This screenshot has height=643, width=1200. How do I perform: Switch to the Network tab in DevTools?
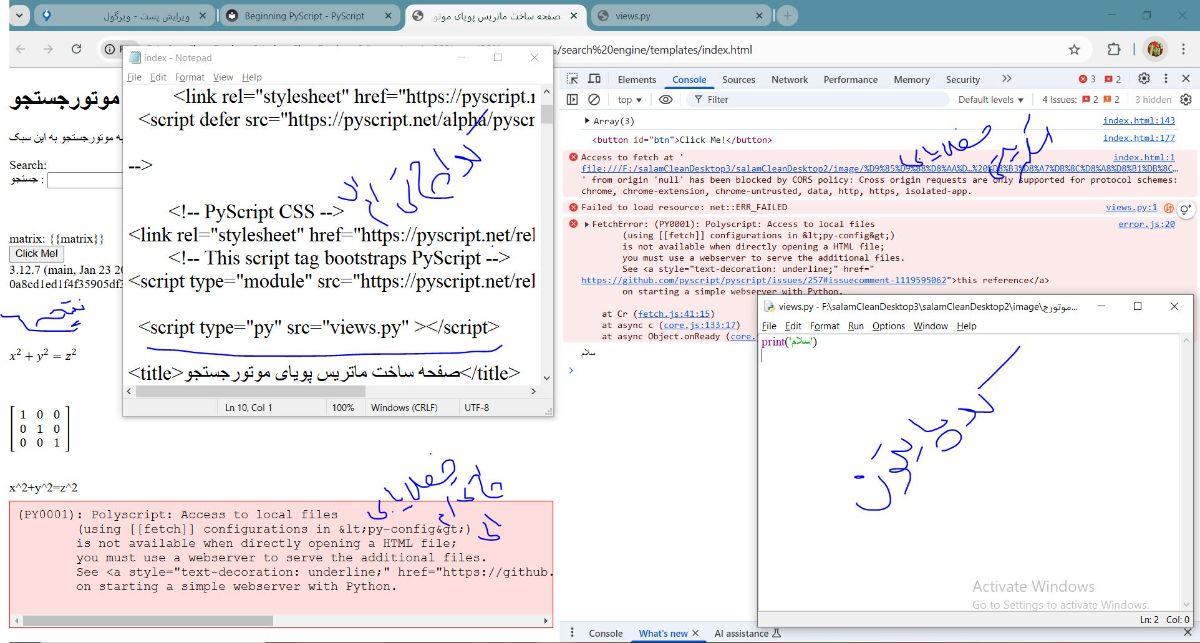pos(789,79)
